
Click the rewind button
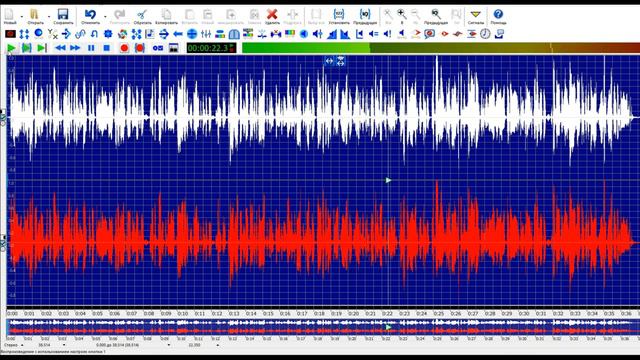click(x=60, y=48)
